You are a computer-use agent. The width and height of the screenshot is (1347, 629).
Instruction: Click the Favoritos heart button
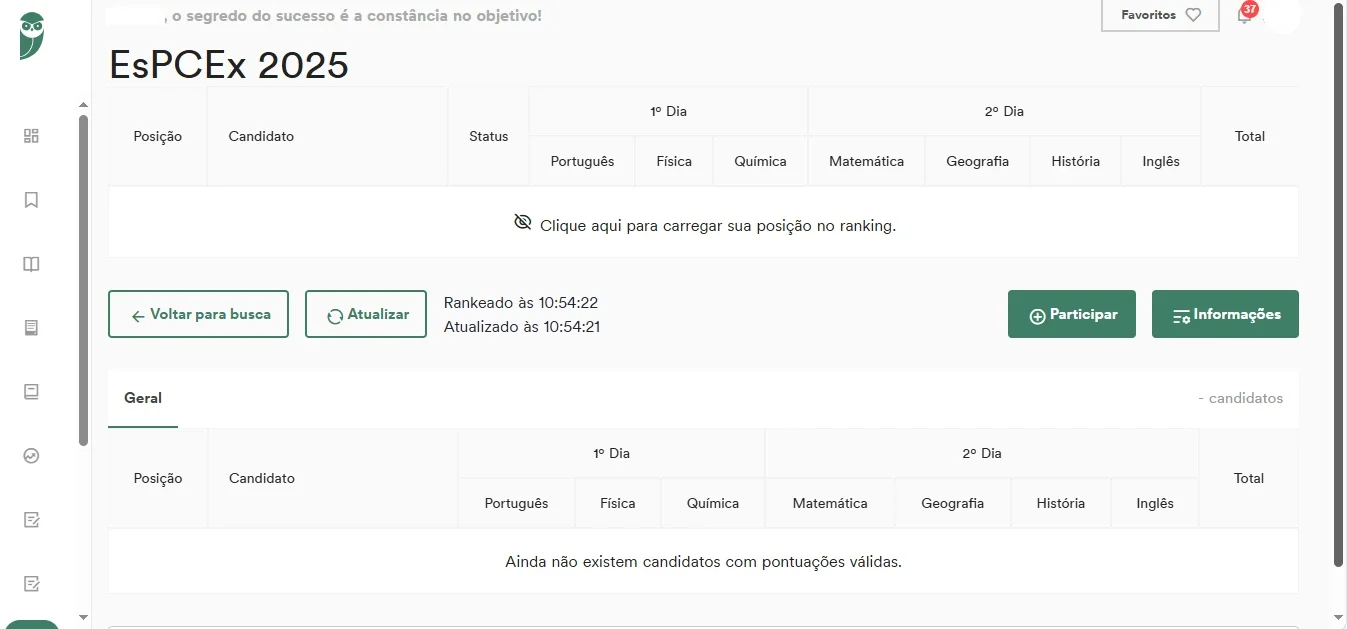tap(1160, 15)
